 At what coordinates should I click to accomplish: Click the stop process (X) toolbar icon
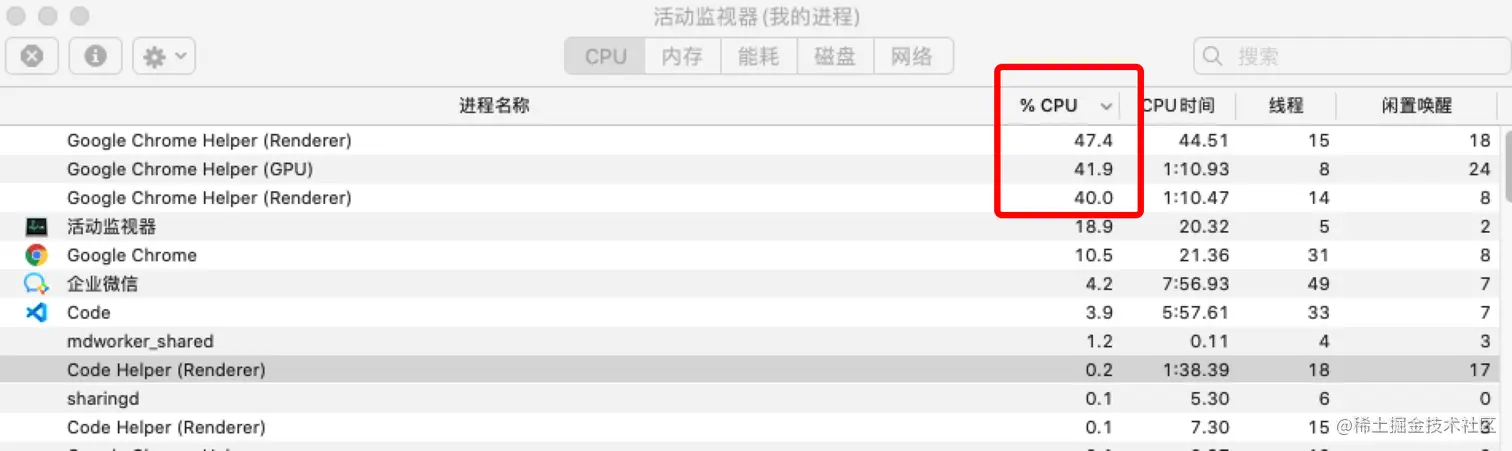[x=32, y=57]
